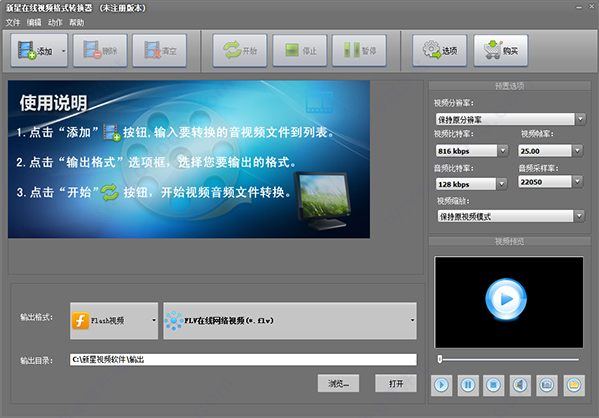Mute audio with the speaker icon

520,385
